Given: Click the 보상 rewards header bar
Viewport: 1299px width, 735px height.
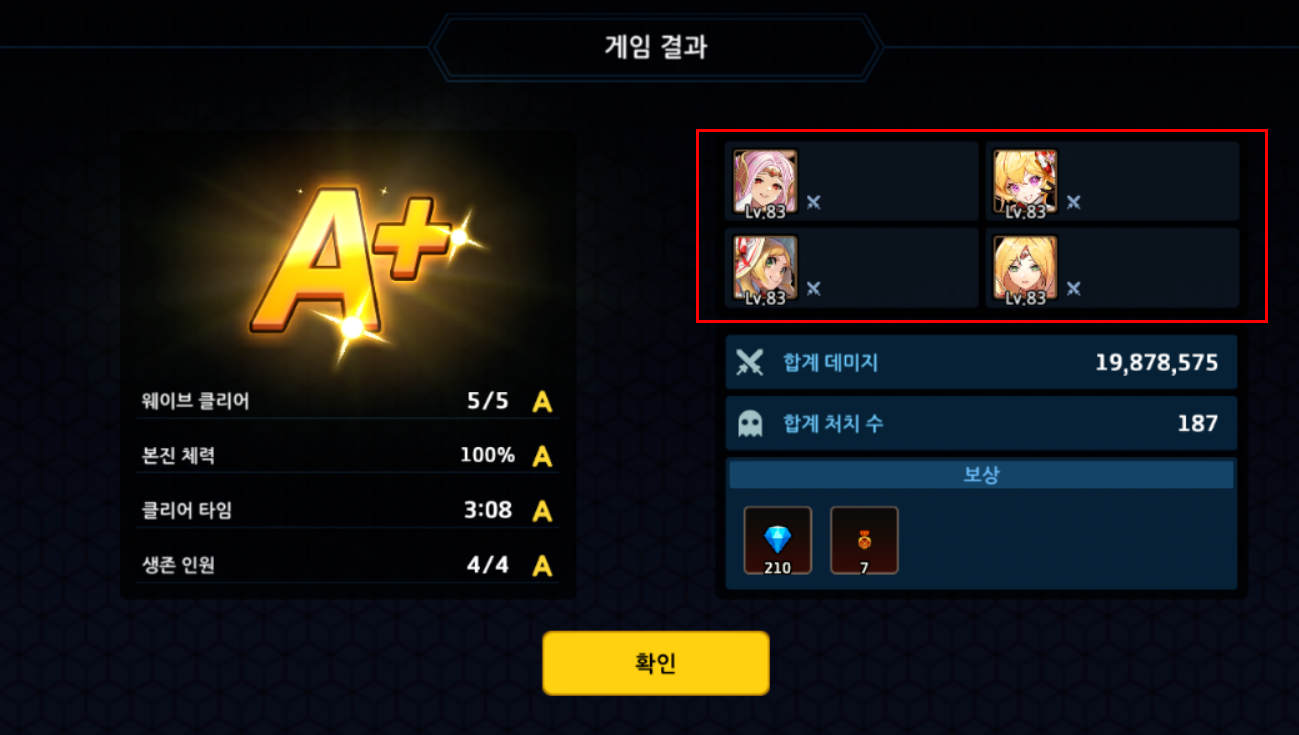Looking at the screenshot, I should (x=981, y=475).
